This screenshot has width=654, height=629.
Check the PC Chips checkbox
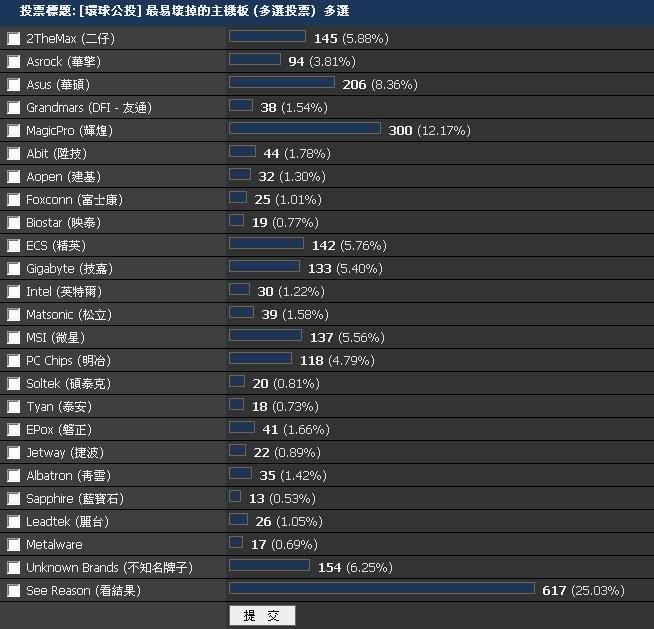coord(13,361)
